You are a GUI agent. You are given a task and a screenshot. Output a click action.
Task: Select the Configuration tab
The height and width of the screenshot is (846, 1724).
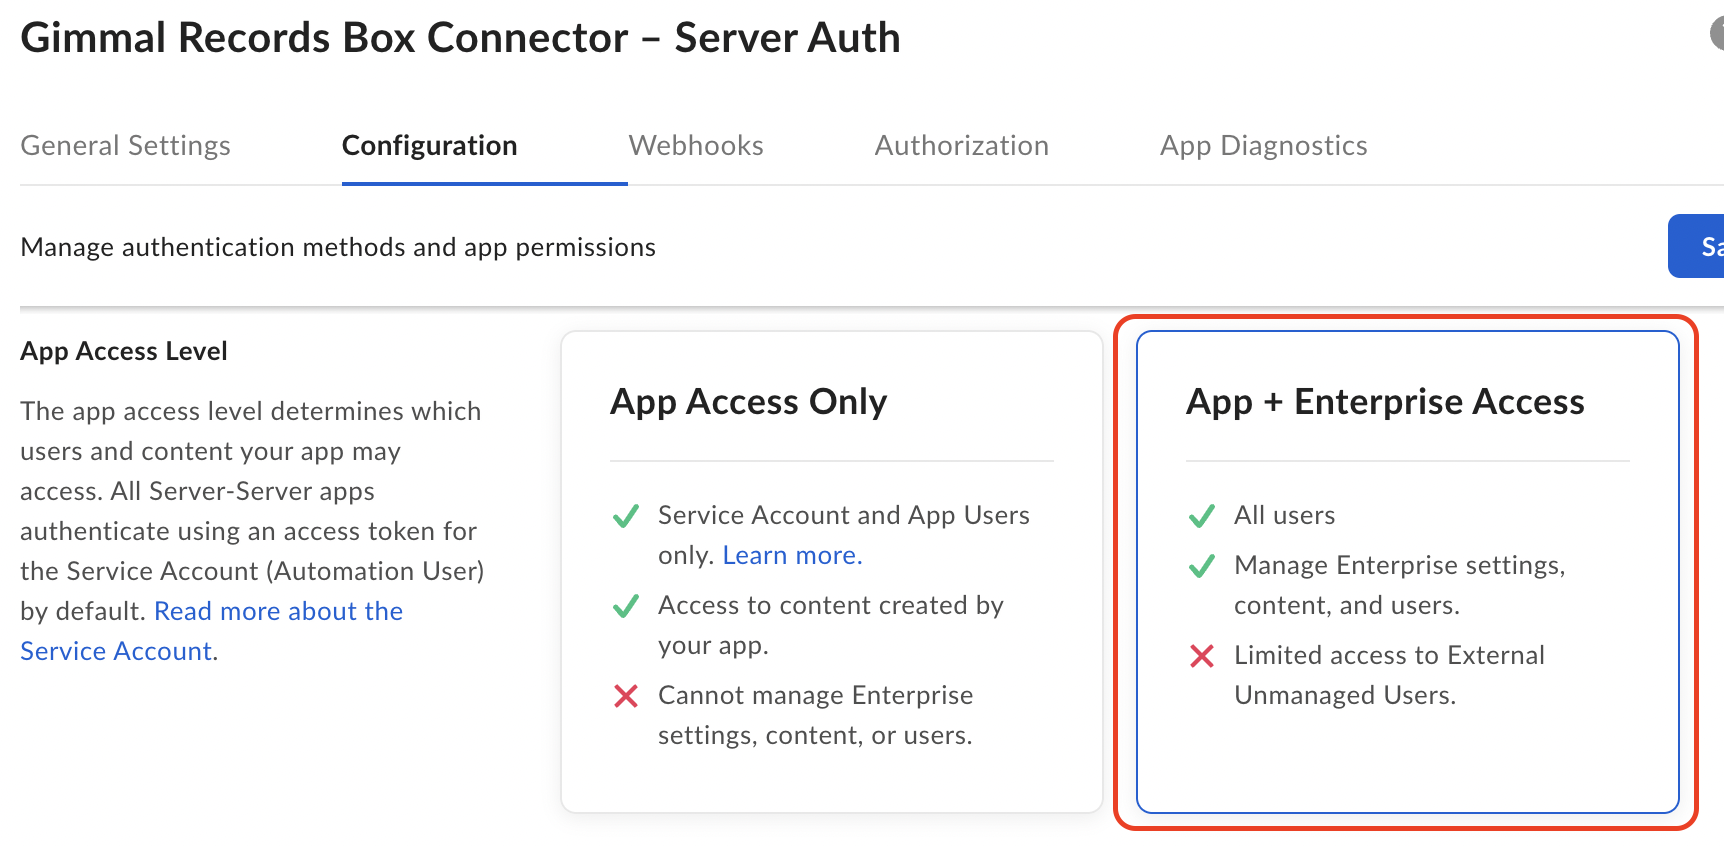tap(429, 146)
